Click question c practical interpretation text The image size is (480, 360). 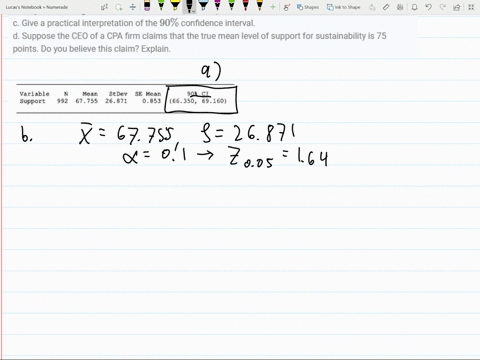(134, 23)
